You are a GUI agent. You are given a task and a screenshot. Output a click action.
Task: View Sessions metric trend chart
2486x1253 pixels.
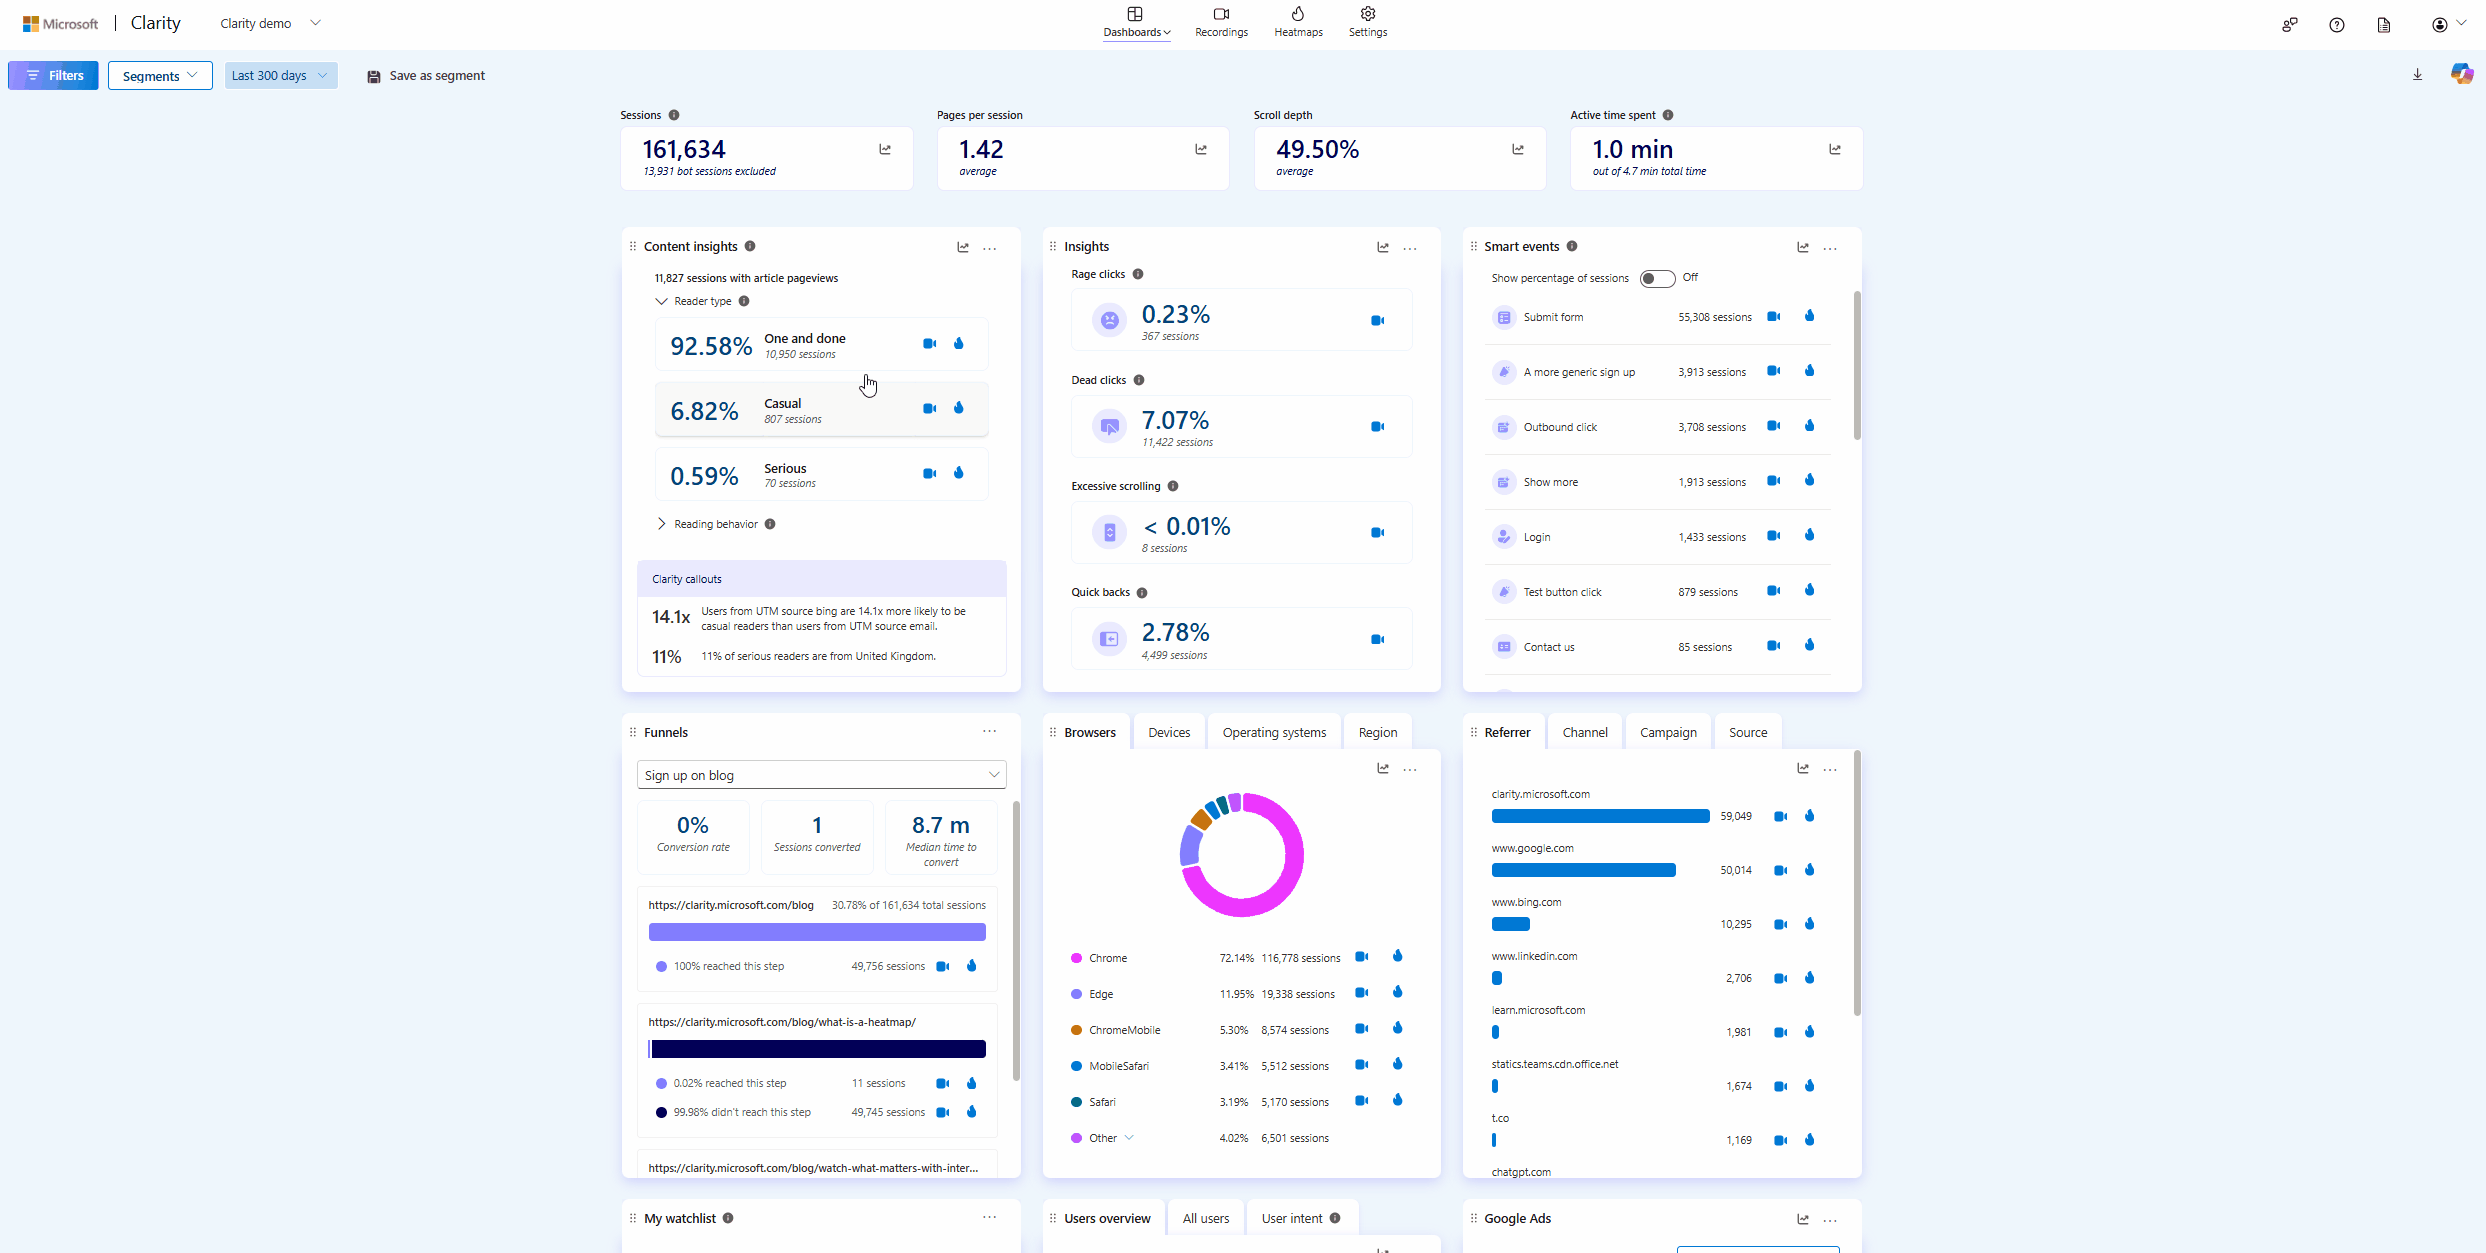(884, 148)
